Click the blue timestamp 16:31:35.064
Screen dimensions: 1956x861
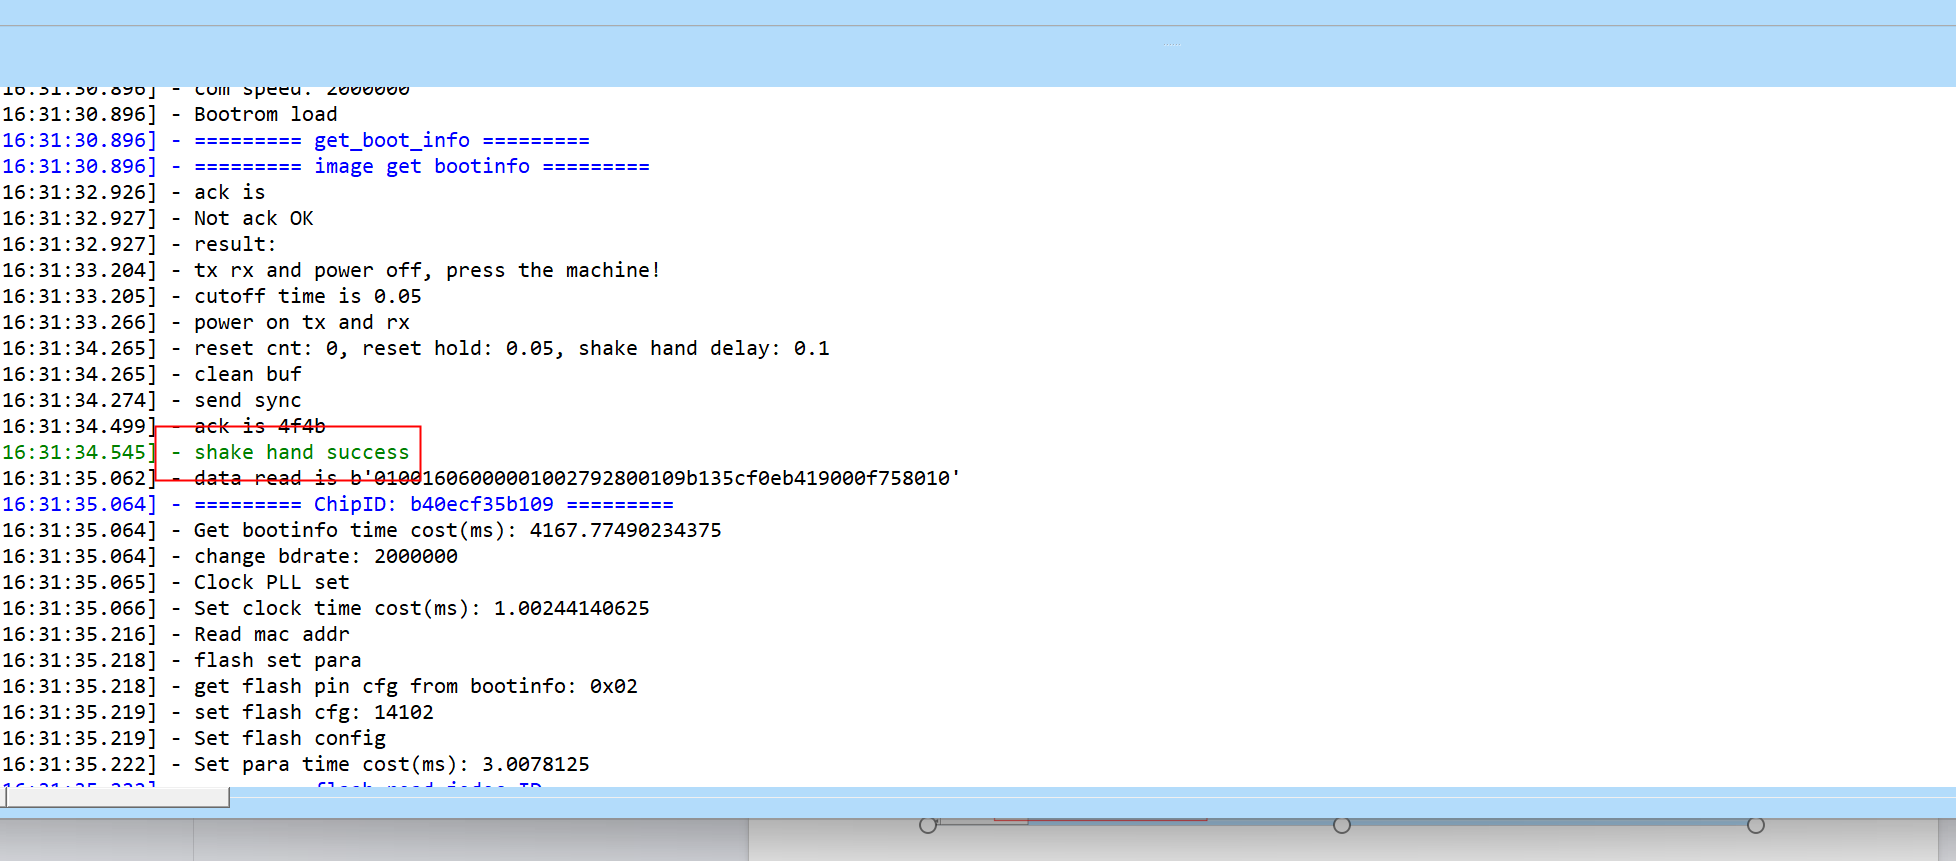point(79,504)
